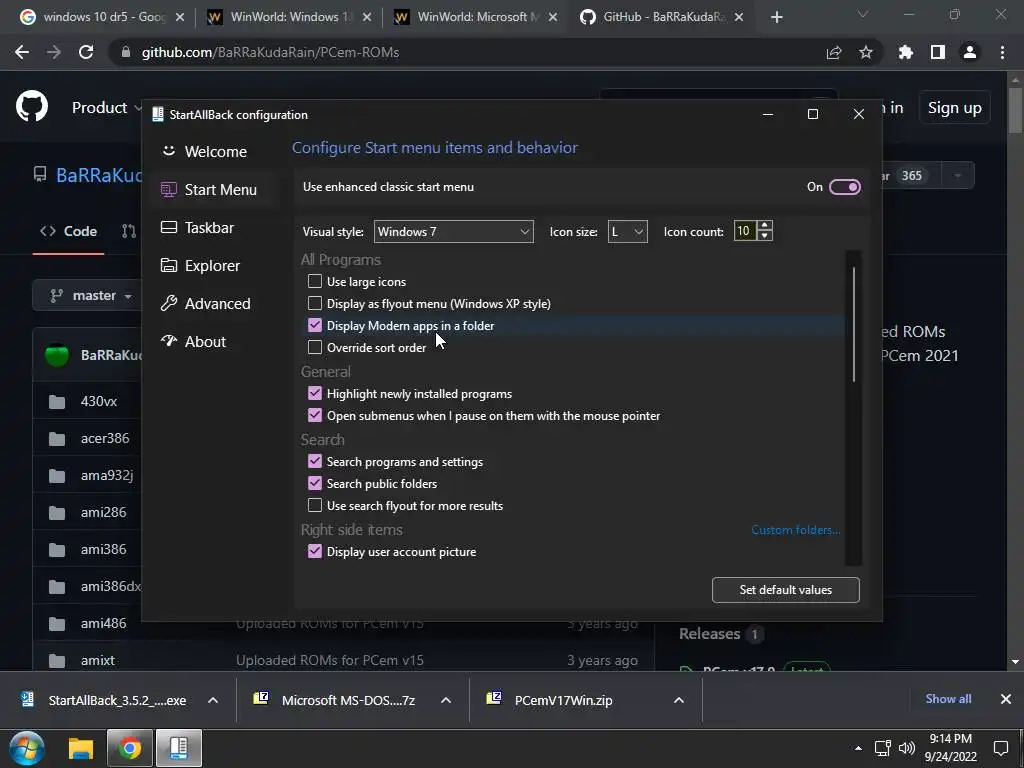The width and height of the screenshot is (1024, 768).
Task: Go back in Chrome
Action: (x=22, y=52)
